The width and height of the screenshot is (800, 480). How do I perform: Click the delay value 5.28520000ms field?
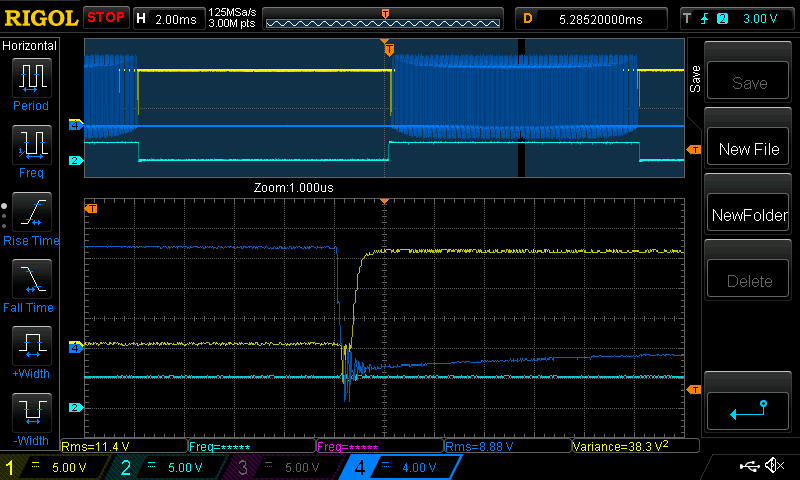pos(590,18)
